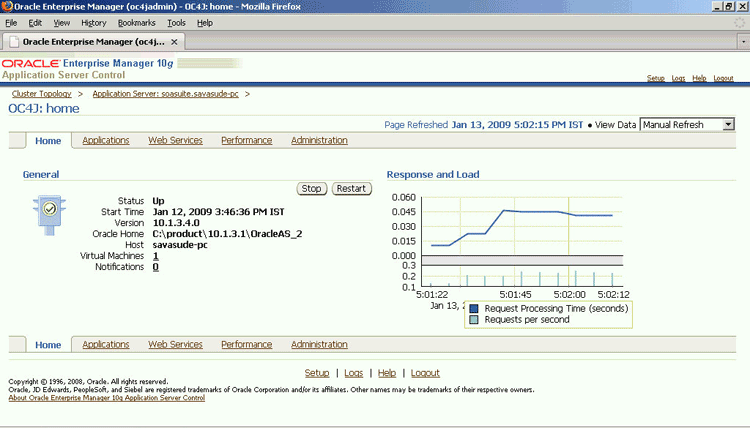Image resolution: width=750 pixels, height=428 pixels.
Task: Close the Oracle Enterprise Manager browser tab
Action: 175,42
